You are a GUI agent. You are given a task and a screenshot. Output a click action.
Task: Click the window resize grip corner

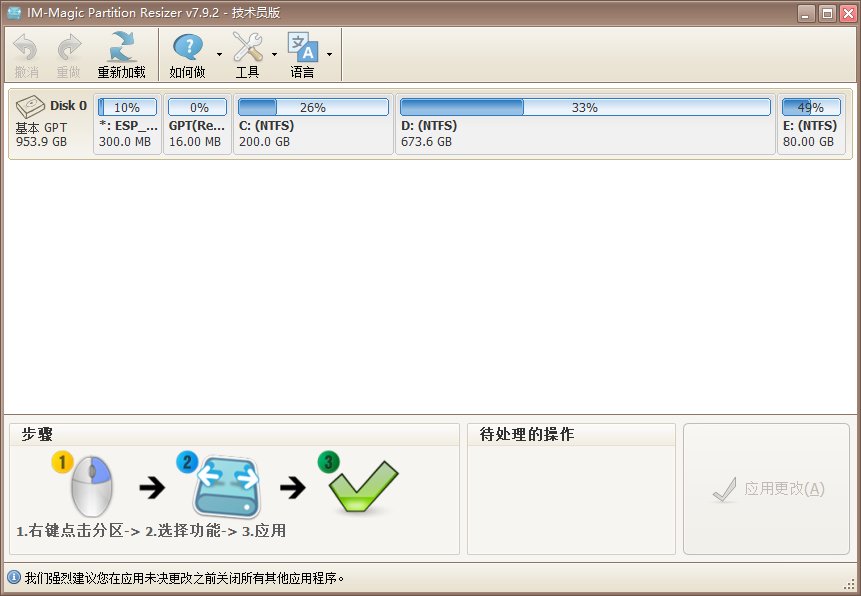click(849, 584)
